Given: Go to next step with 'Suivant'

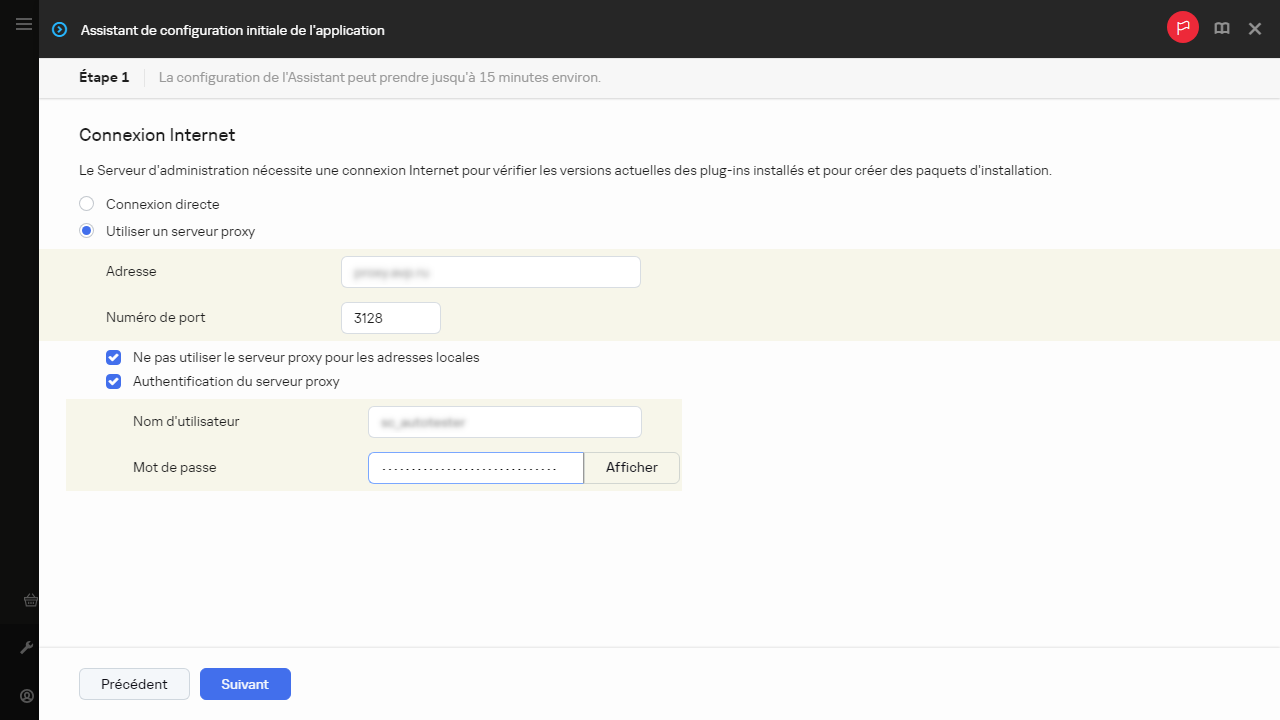Looking at the screenshot, I should coord(245,684).
